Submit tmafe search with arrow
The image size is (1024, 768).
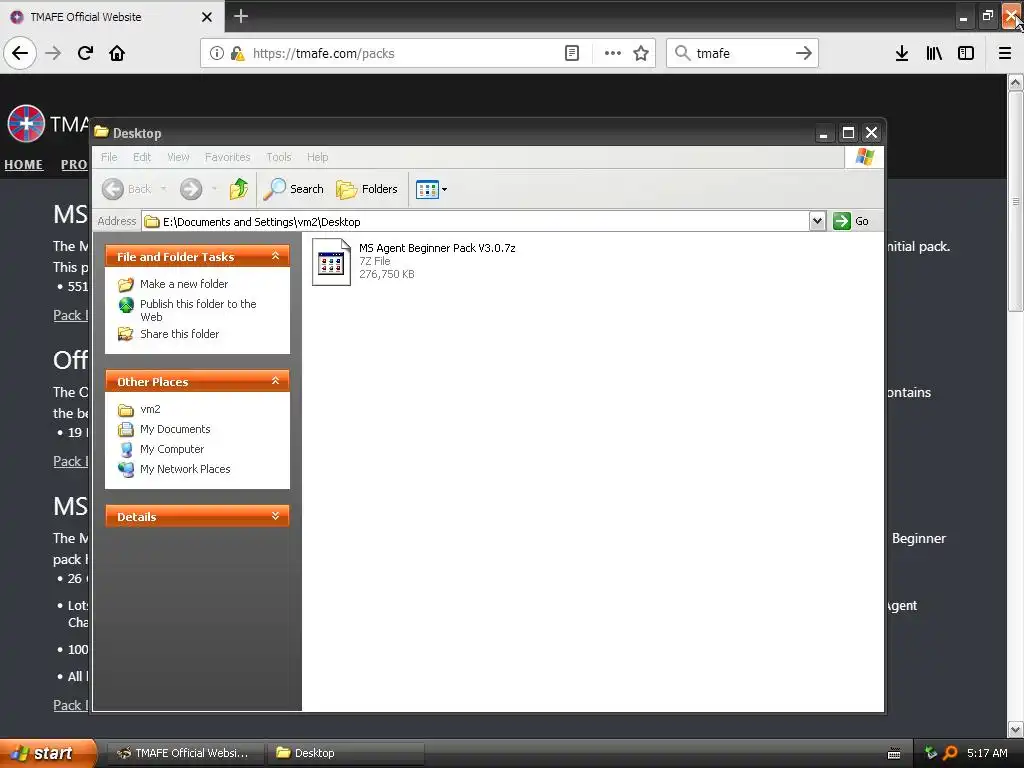(x=804, y=53)
